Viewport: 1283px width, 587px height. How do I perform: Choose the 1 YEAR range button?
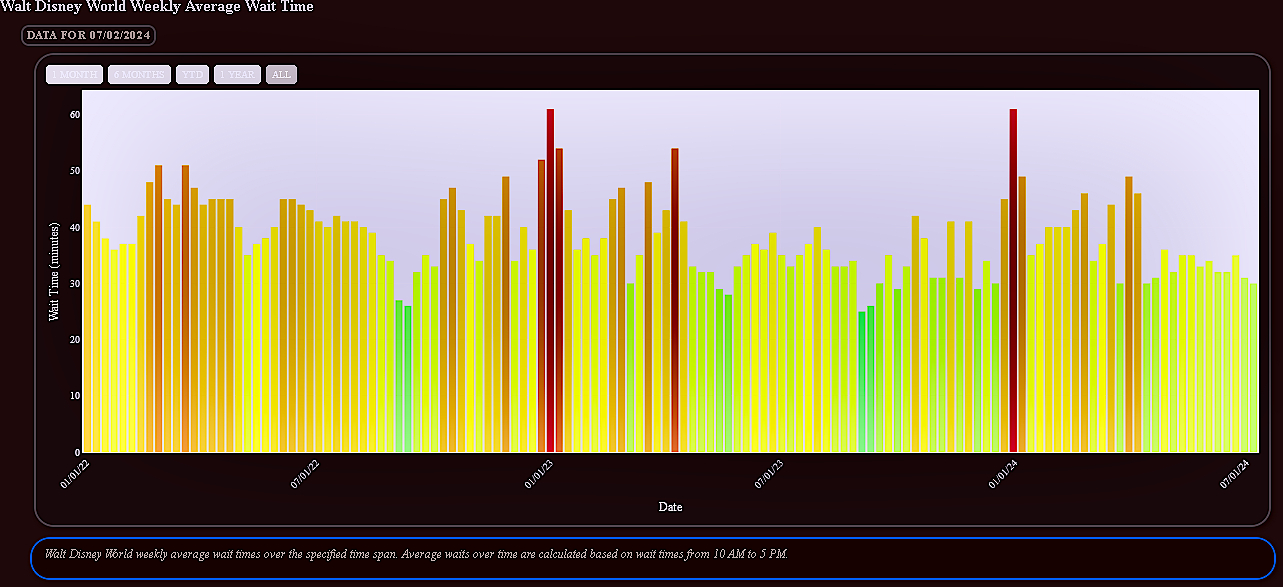[237, 75]
